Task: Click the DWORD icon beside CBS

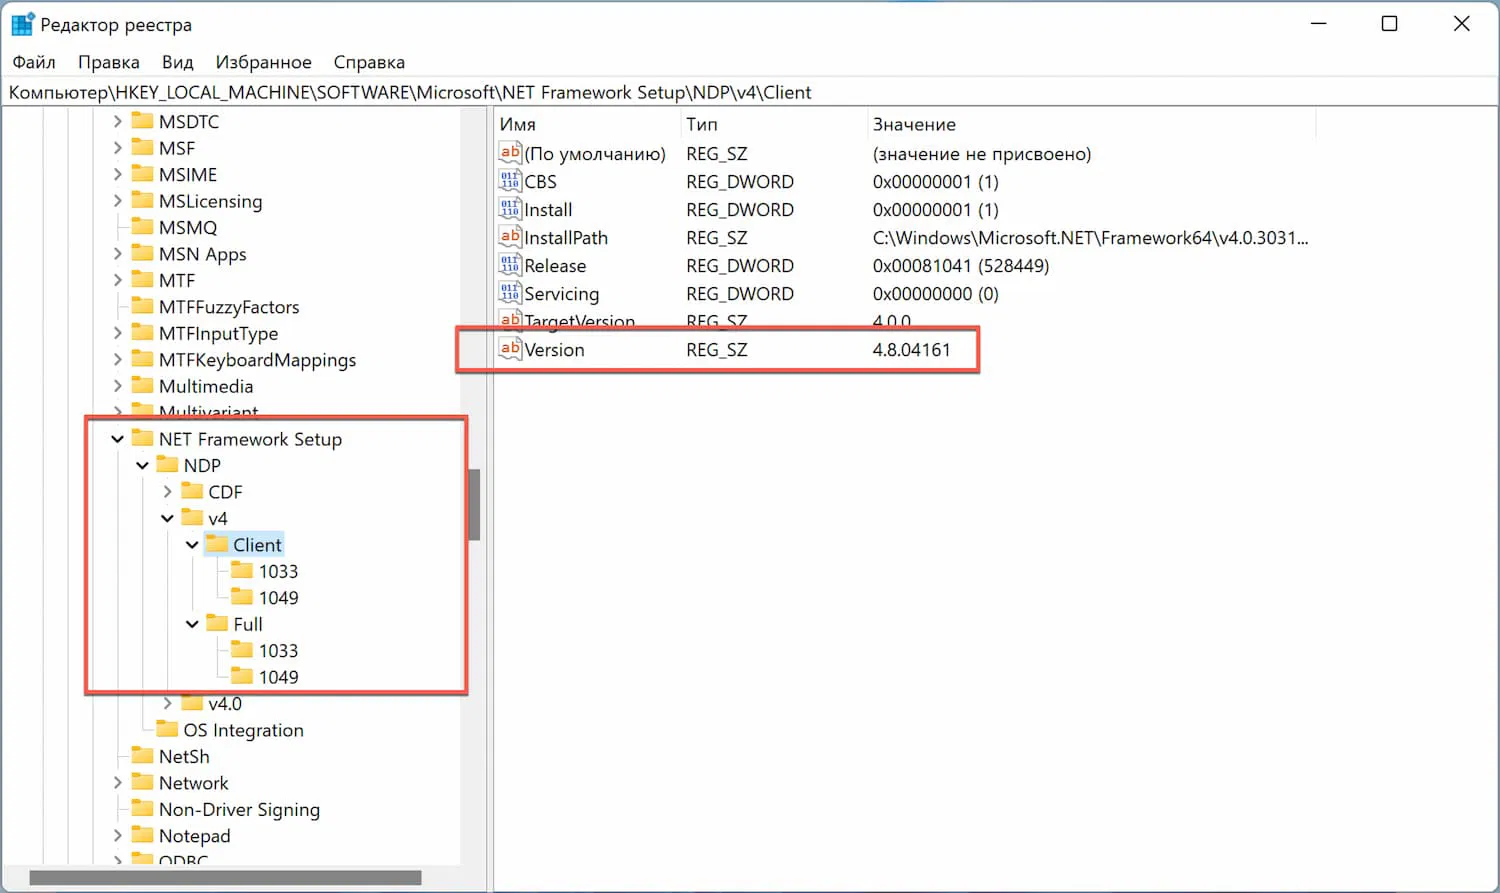Action: click(x=510, y=181)
